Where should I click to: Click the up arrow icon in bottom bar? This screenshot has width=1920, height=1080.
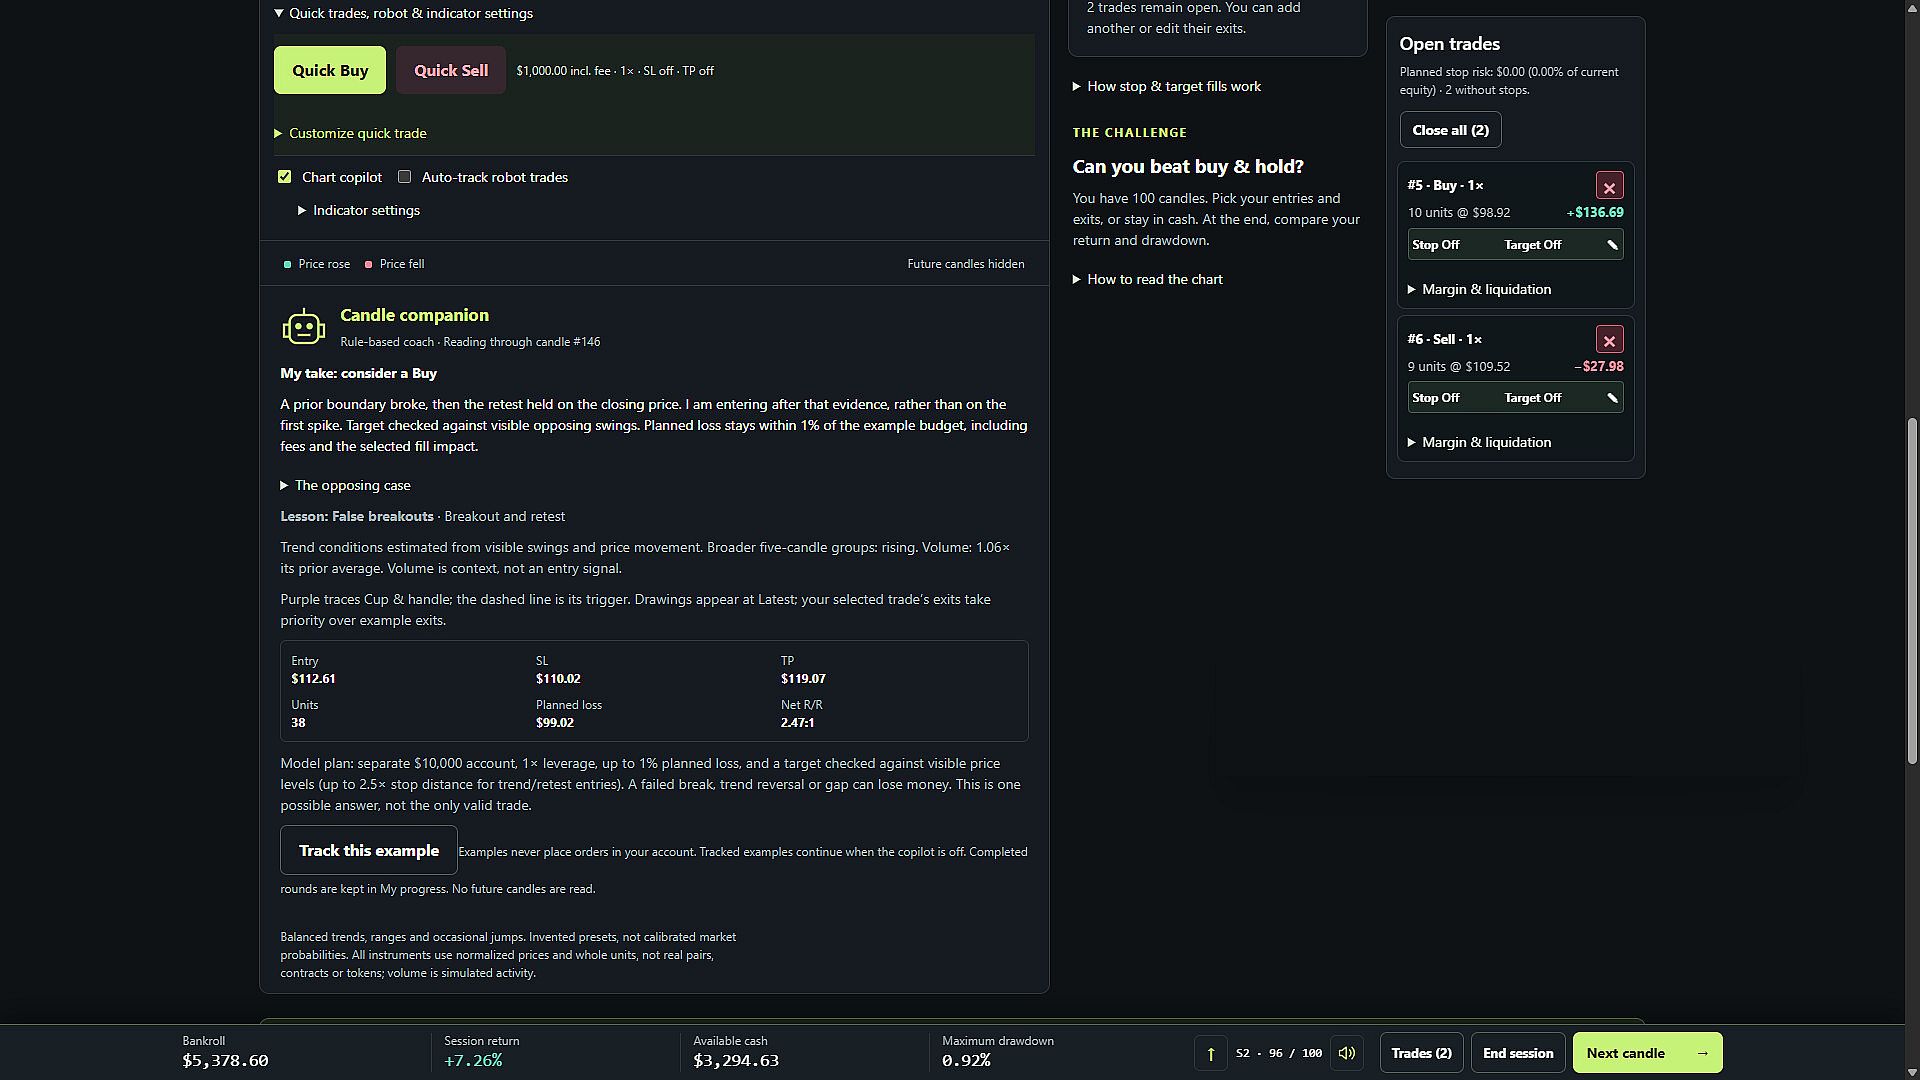click(1210, 1053)
